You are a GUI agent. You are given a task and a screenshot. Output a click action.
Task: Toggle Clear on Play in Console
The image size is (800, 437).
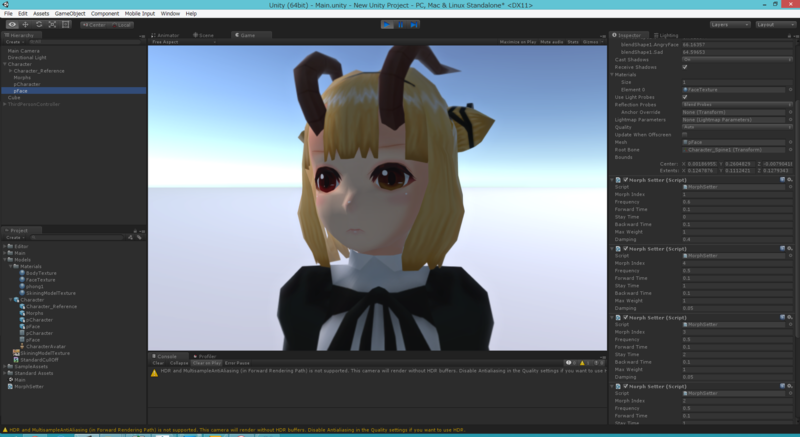point(207,363)
